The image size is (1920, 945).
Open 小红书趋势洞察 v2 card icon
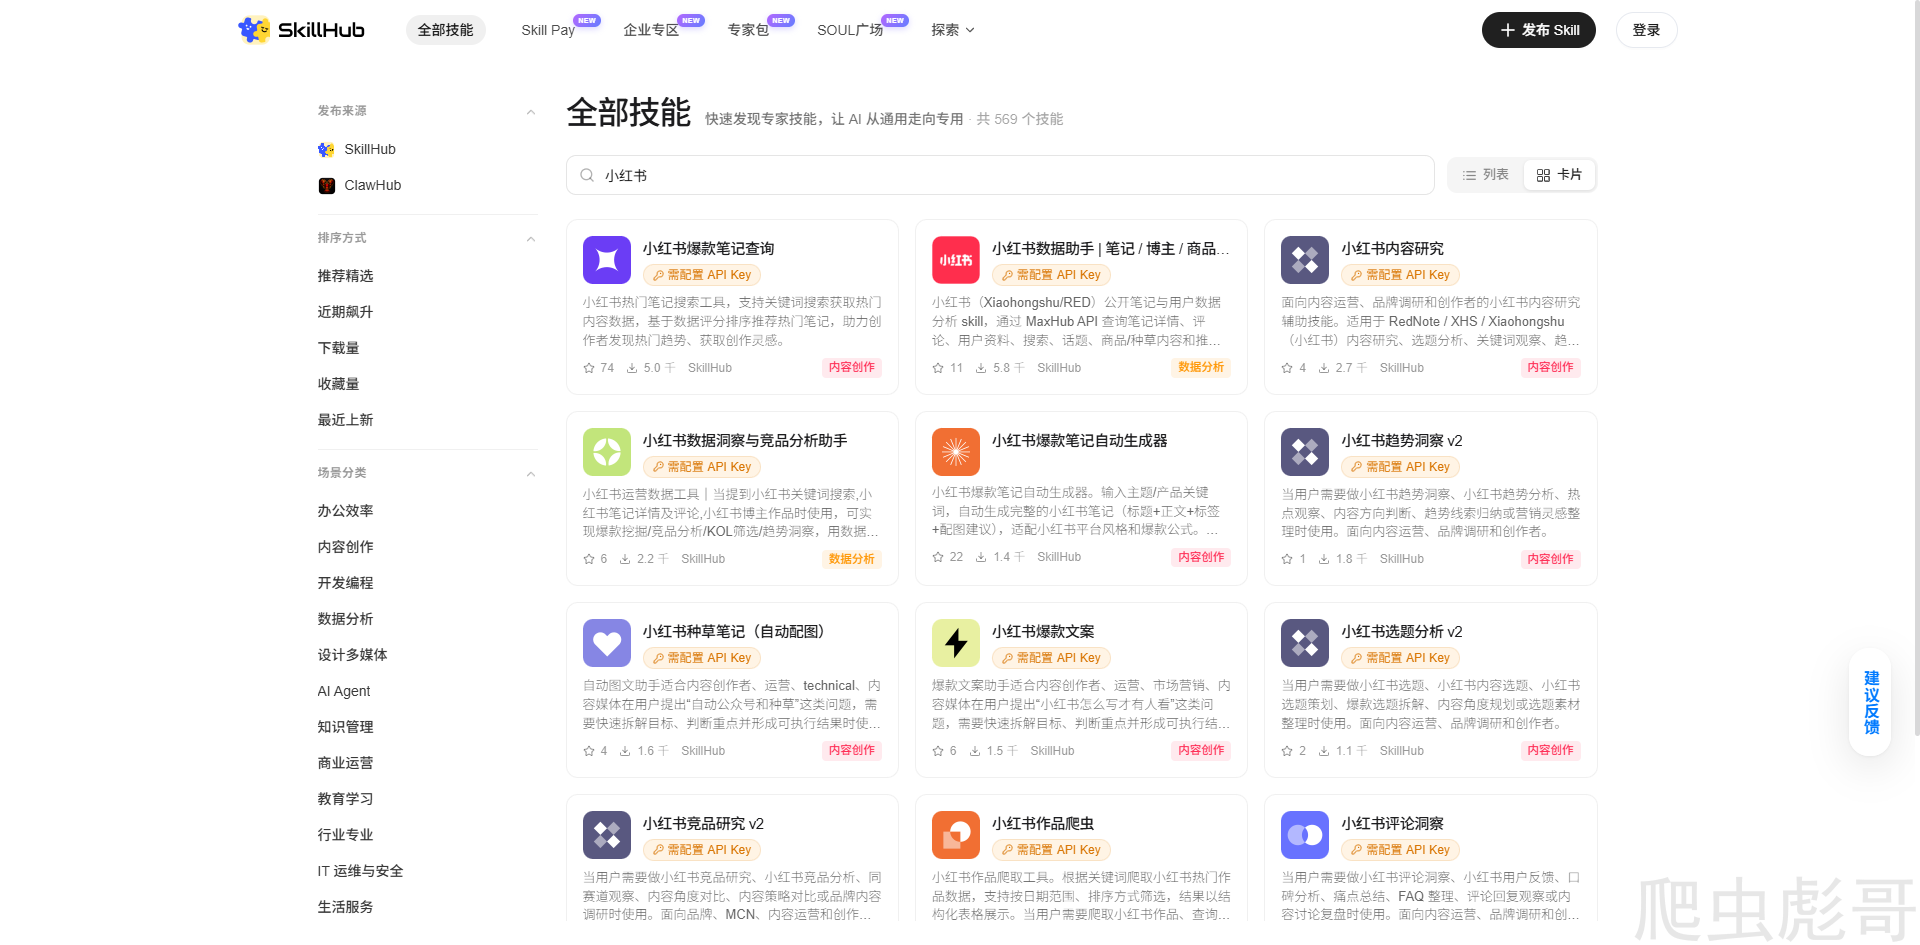pos(1305,452)
